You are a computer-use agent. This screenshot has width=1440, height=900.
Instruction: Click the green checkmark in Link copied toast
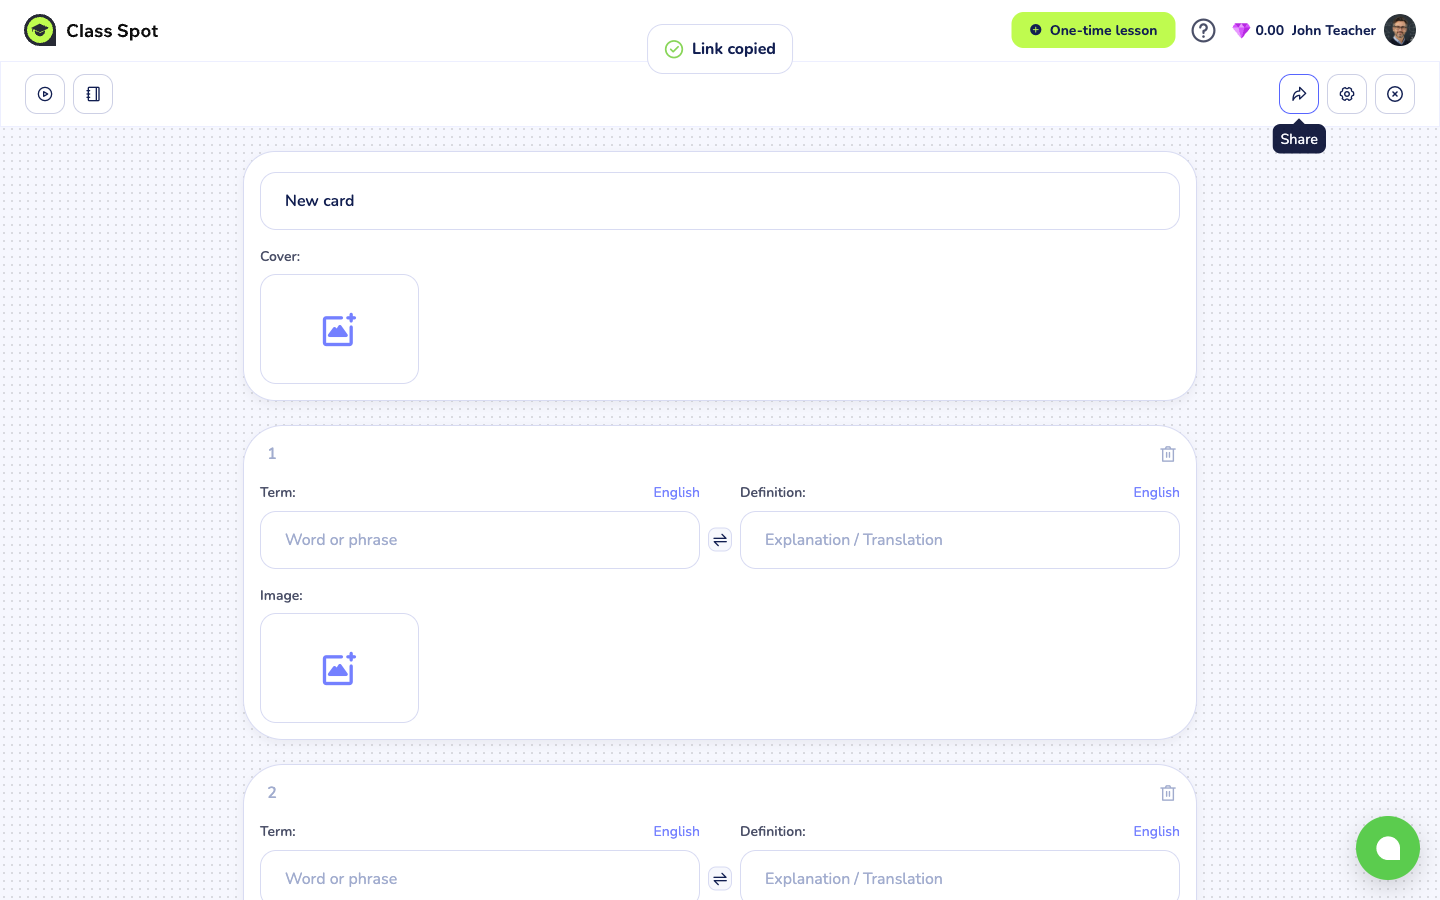pos(674,49)
